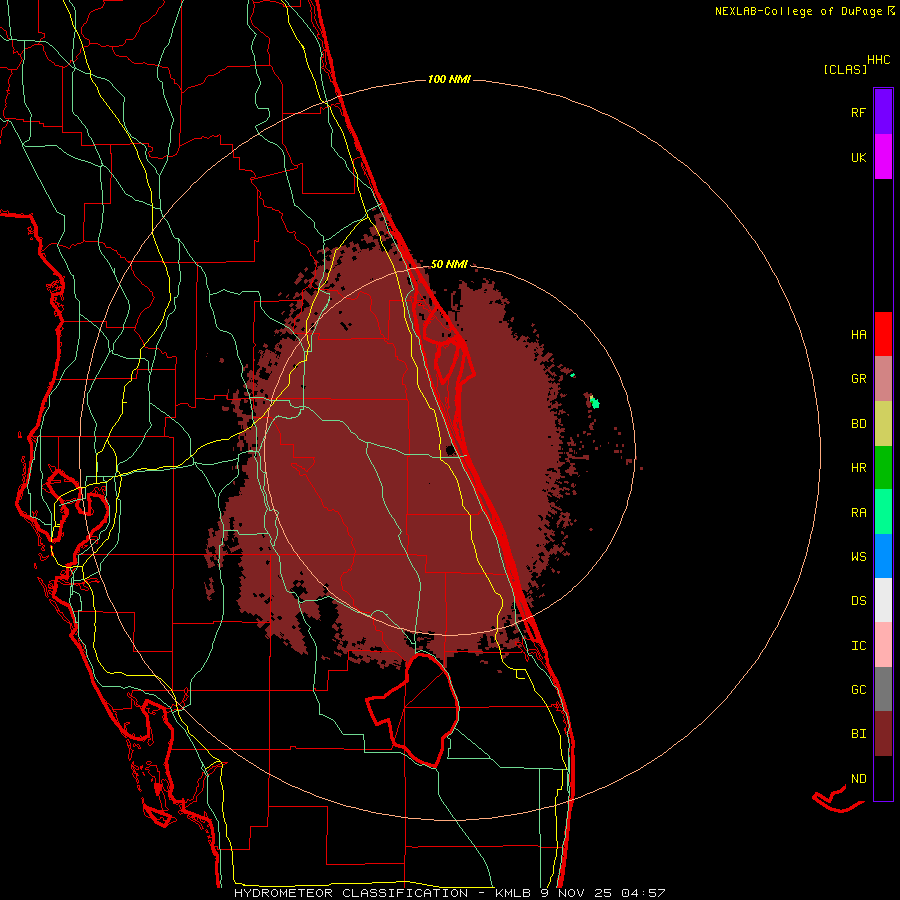Click the HA red legend swatch
Image resolution: width=900 pixels, height=900 pixels.
(883, 334)
